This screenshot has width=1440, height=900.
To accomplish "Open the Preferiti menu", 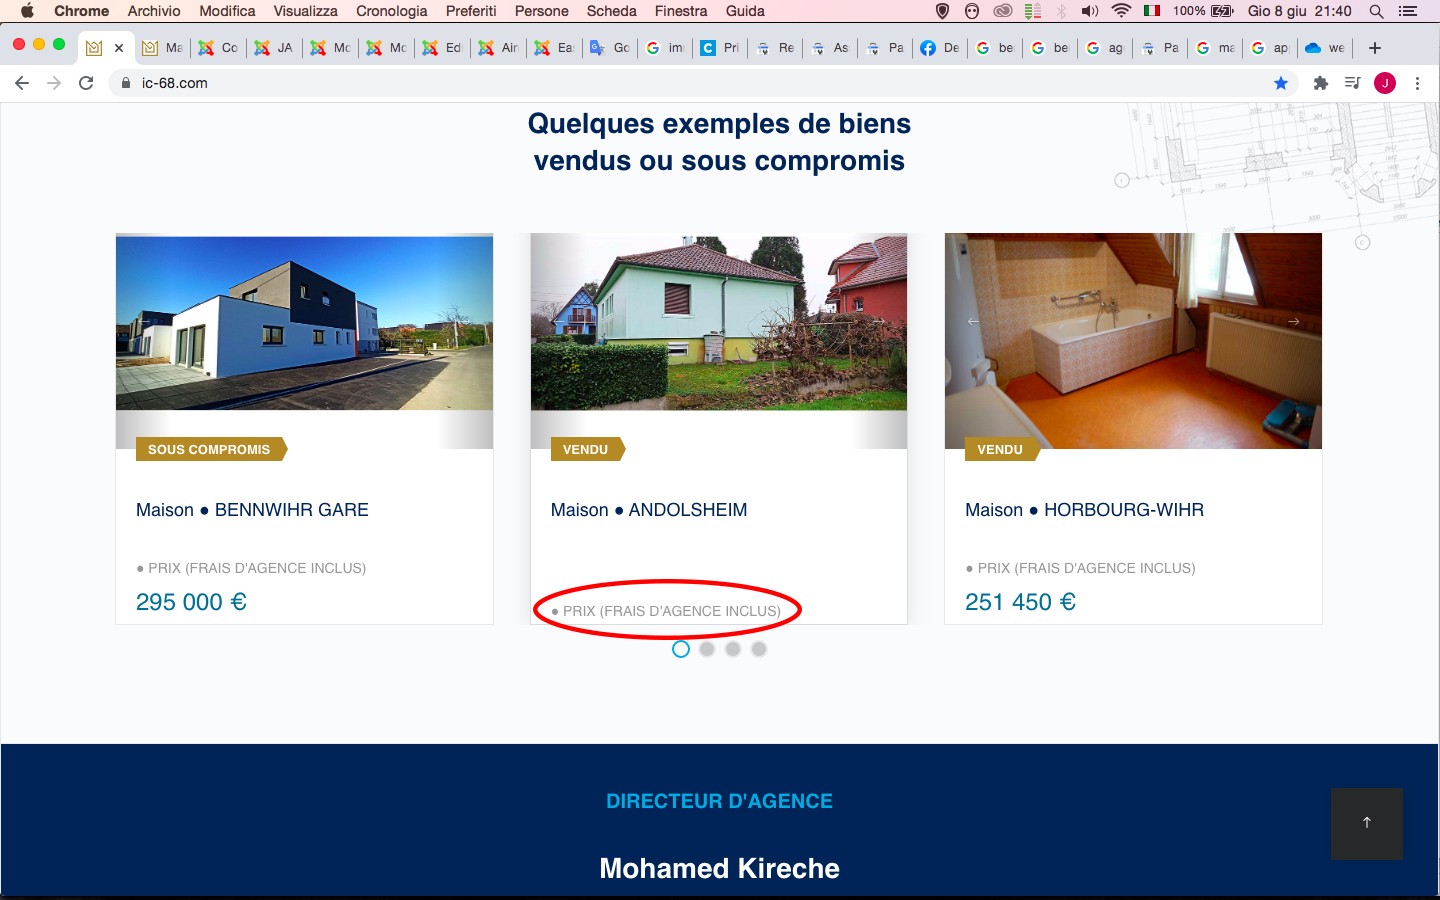I will click(x=471, y=11).
